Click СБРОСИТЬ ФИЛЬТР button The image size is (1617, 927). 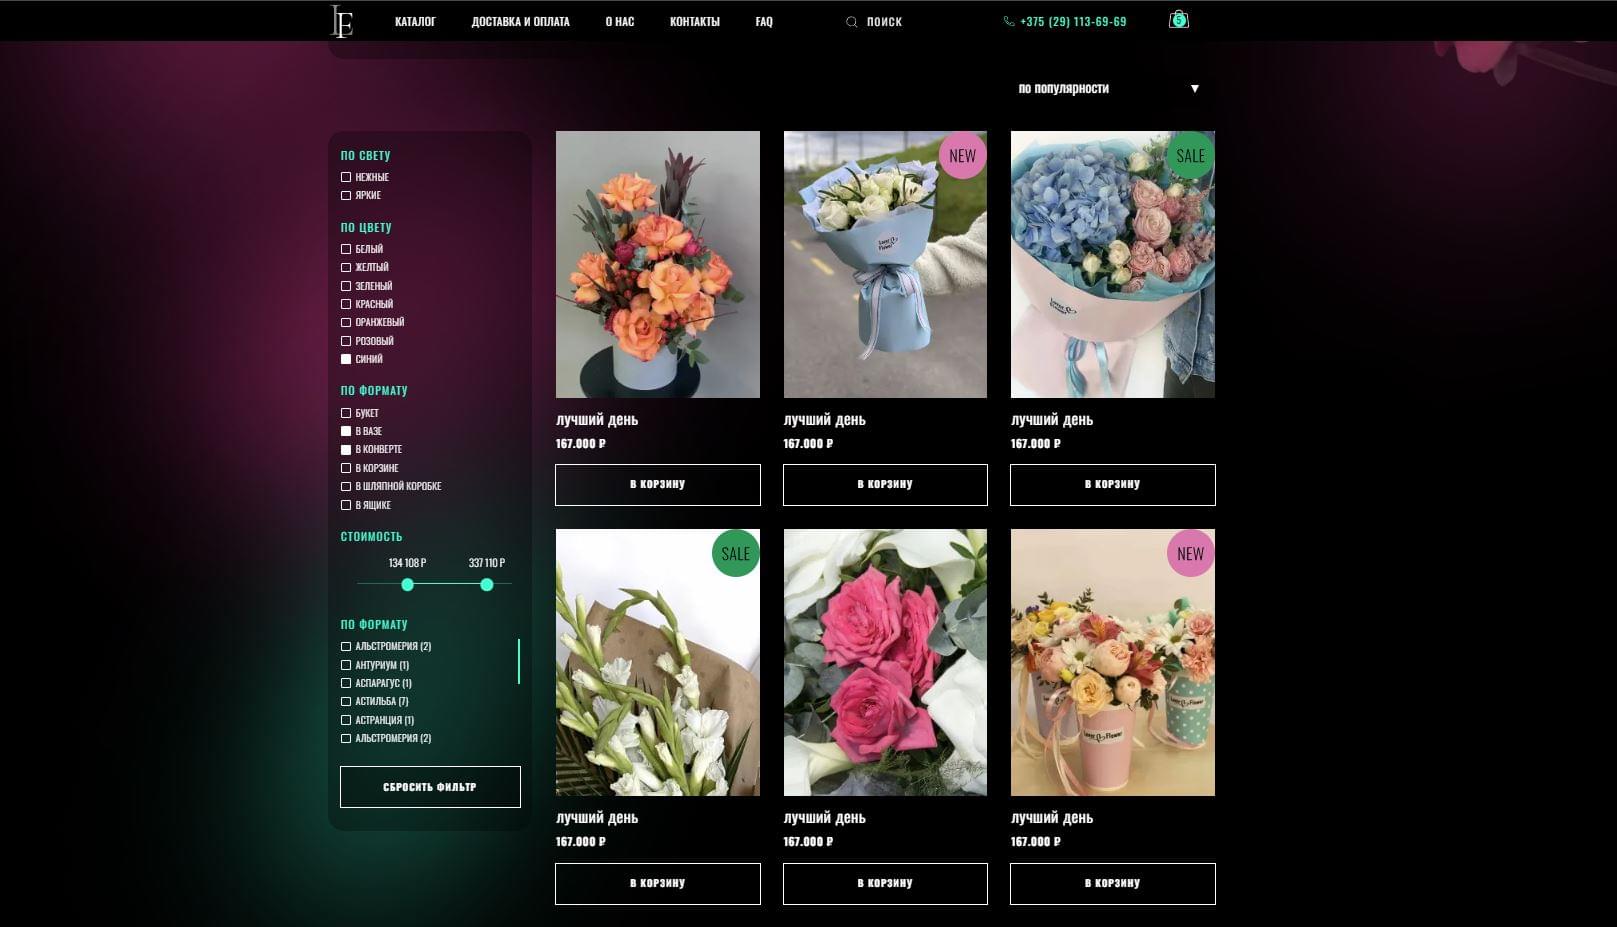(x=430, y=787)
